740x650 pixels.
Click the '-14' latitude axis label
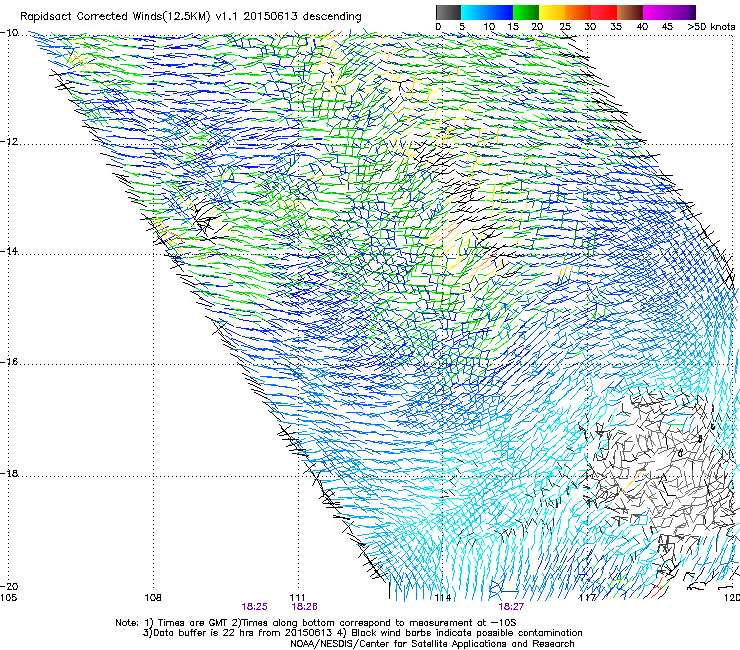click(9, 251)
